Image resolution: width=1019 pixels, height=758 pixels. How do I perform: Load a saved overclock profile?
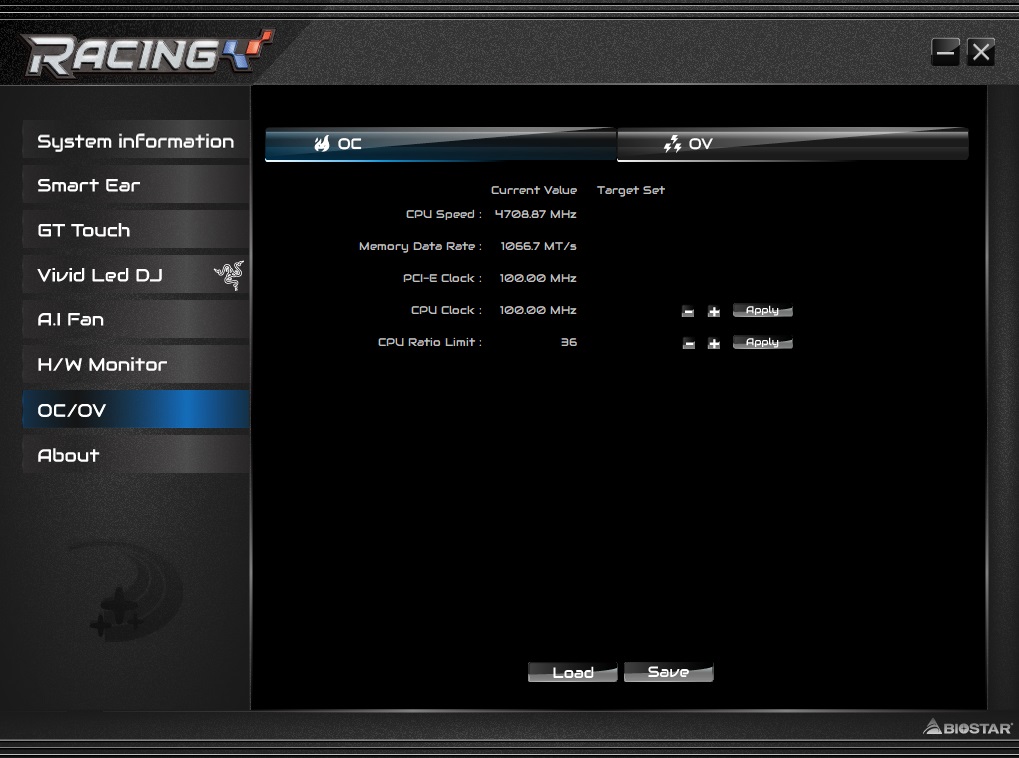click(x=573, y=672)
